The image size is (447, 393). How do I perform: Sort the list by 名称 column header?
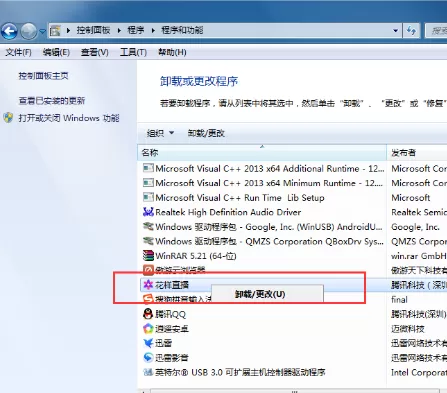click(x=262, y=153)
